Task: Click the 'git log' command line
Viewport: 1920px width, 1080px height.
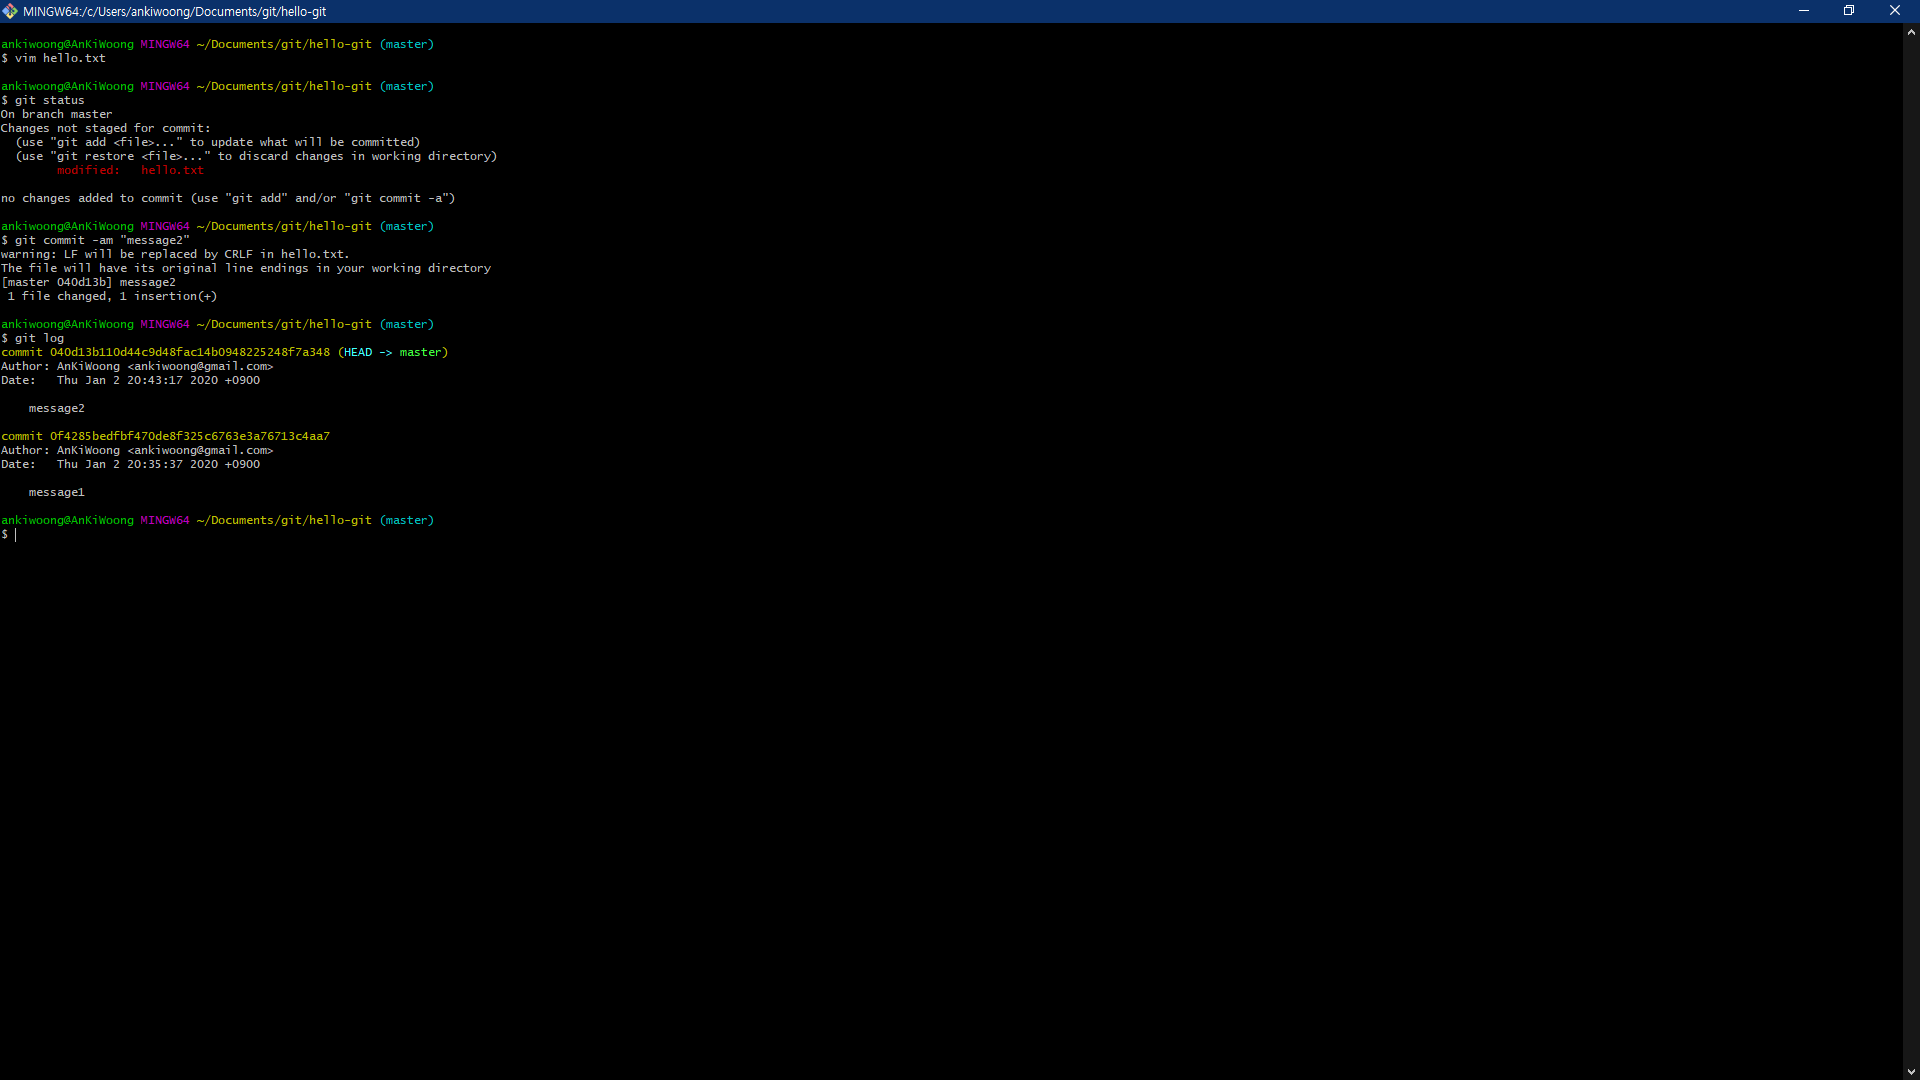Action: (40, 338)
